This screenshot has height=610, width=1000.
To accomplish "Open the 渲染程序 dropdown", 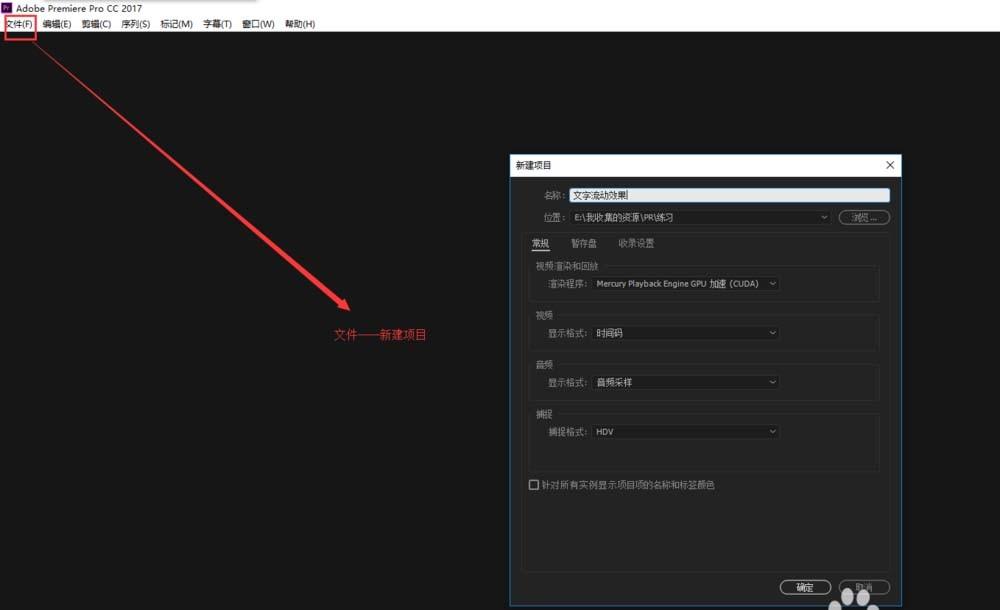I will point(686,283).
